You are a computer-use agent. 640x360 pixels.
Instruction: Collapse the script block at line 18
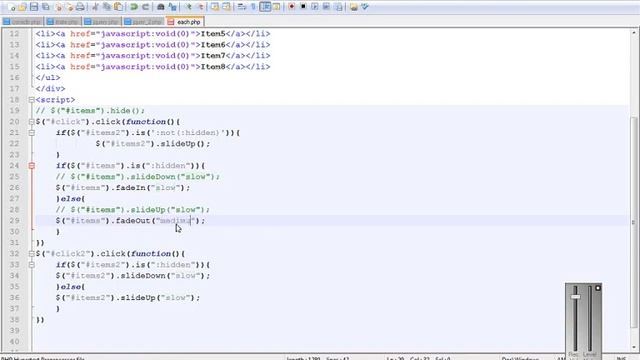(x=31, y=100)
